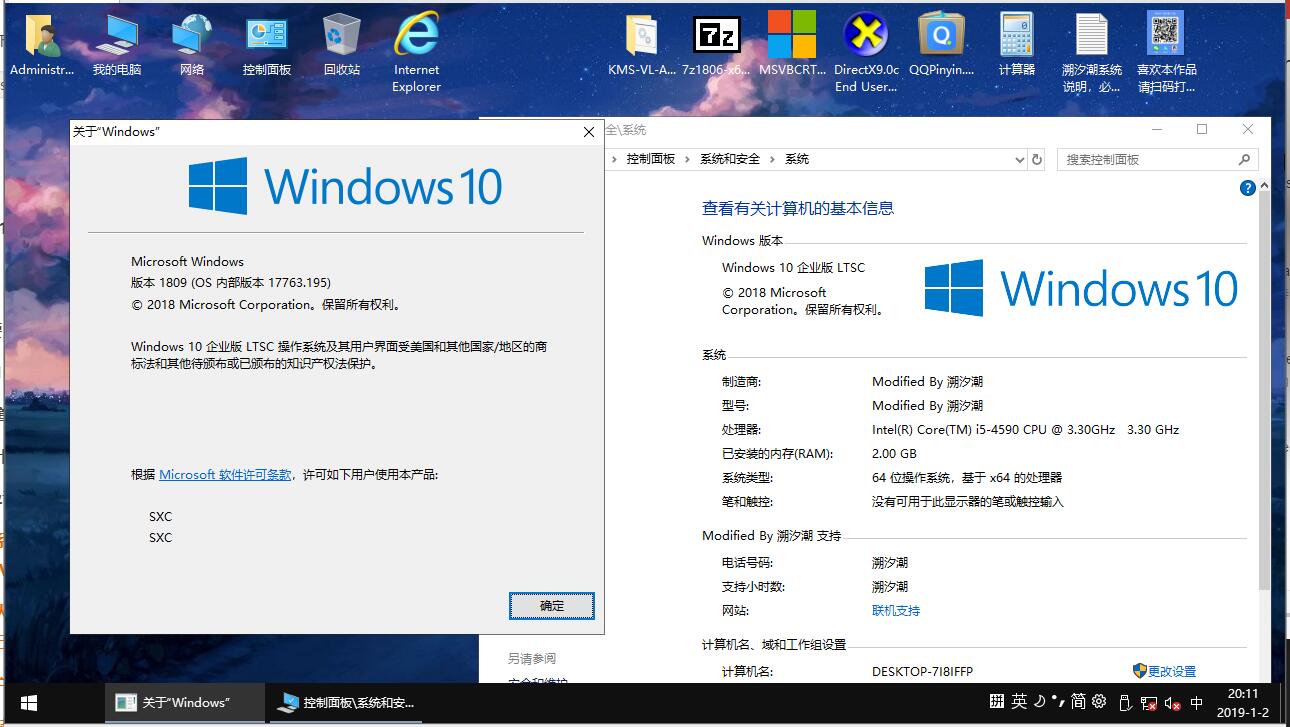Click the 确定 button in About dialog
This screenshot has height=727, width=1290.
[x=551, y=606]
